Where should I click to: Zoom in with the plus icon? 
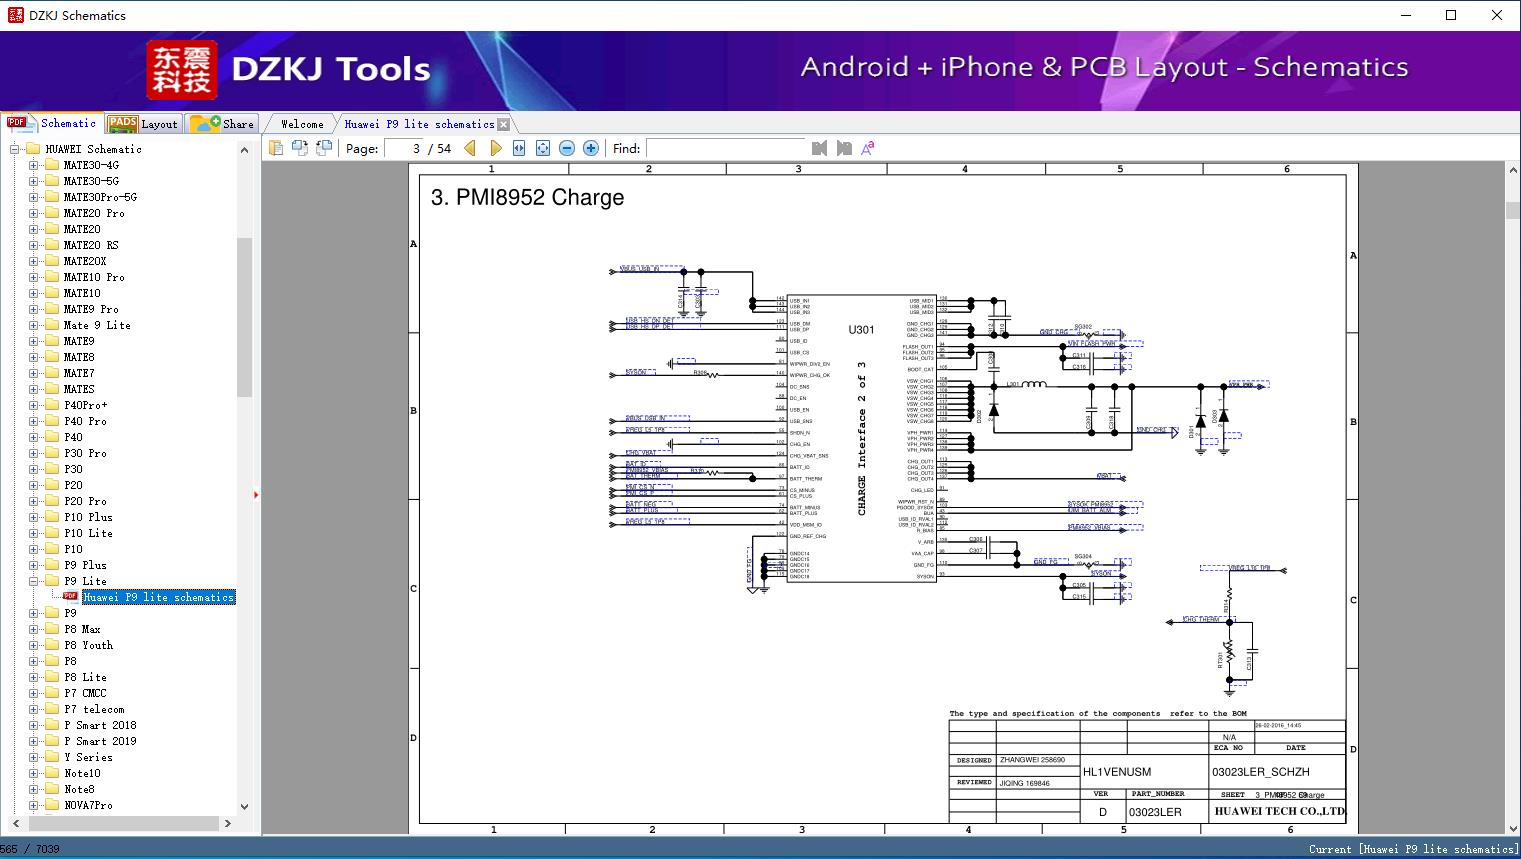click(x=591, y=148)
